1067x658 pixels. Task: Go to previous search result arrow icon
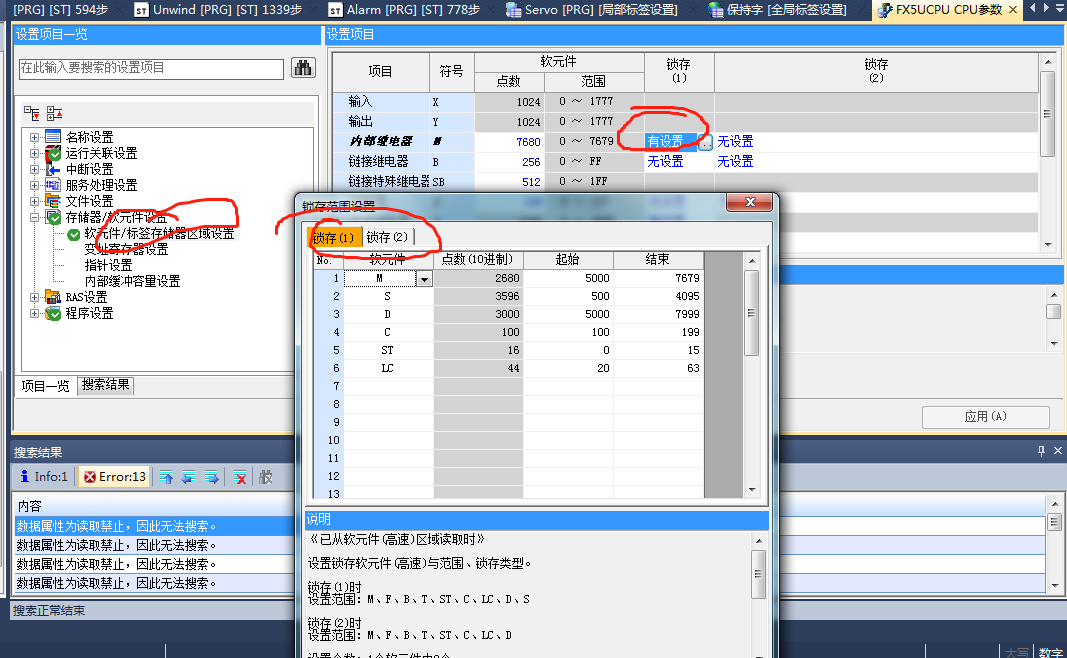tap(188, 477)
